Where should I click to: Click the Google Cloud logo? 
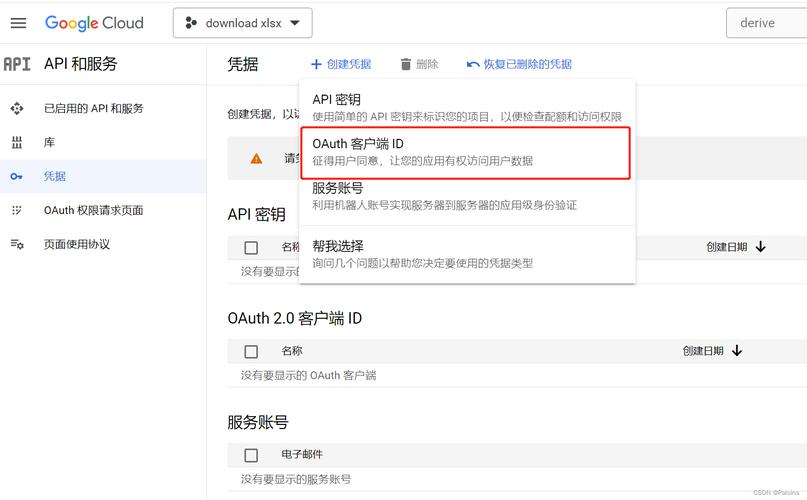pyautogui.click(x=94, y=23)
